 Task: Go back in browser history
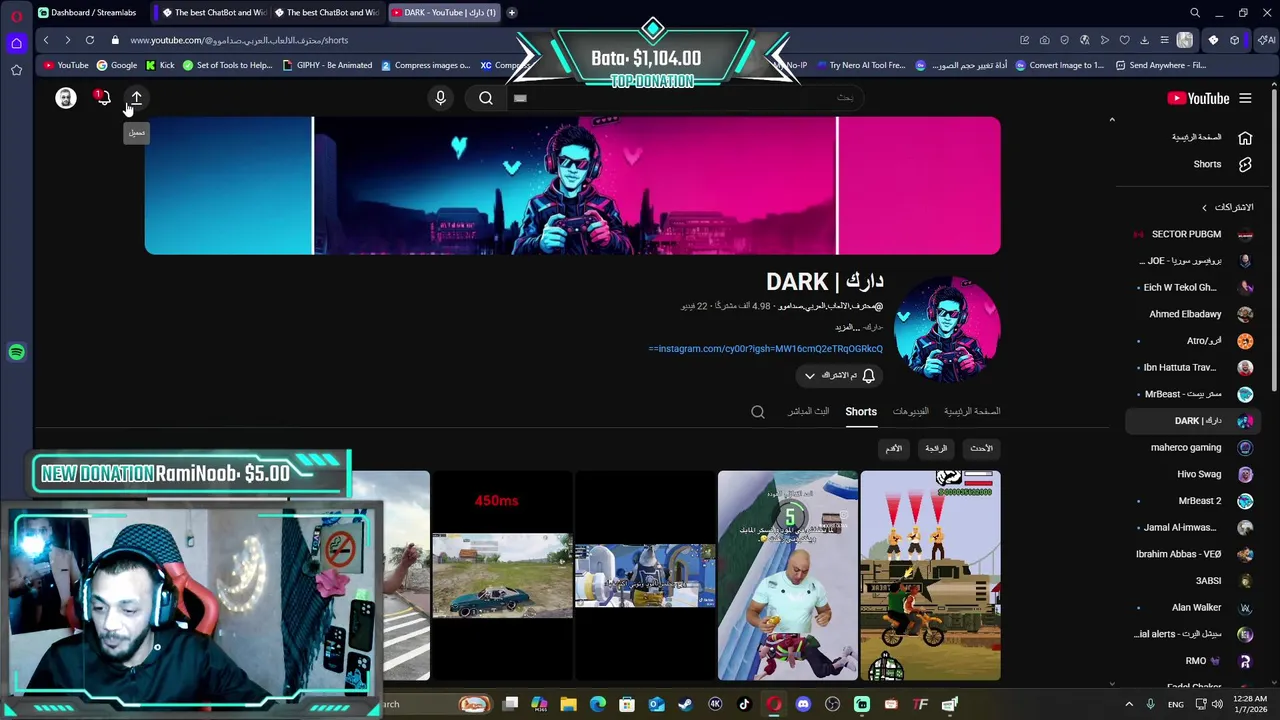click(46, 40)
